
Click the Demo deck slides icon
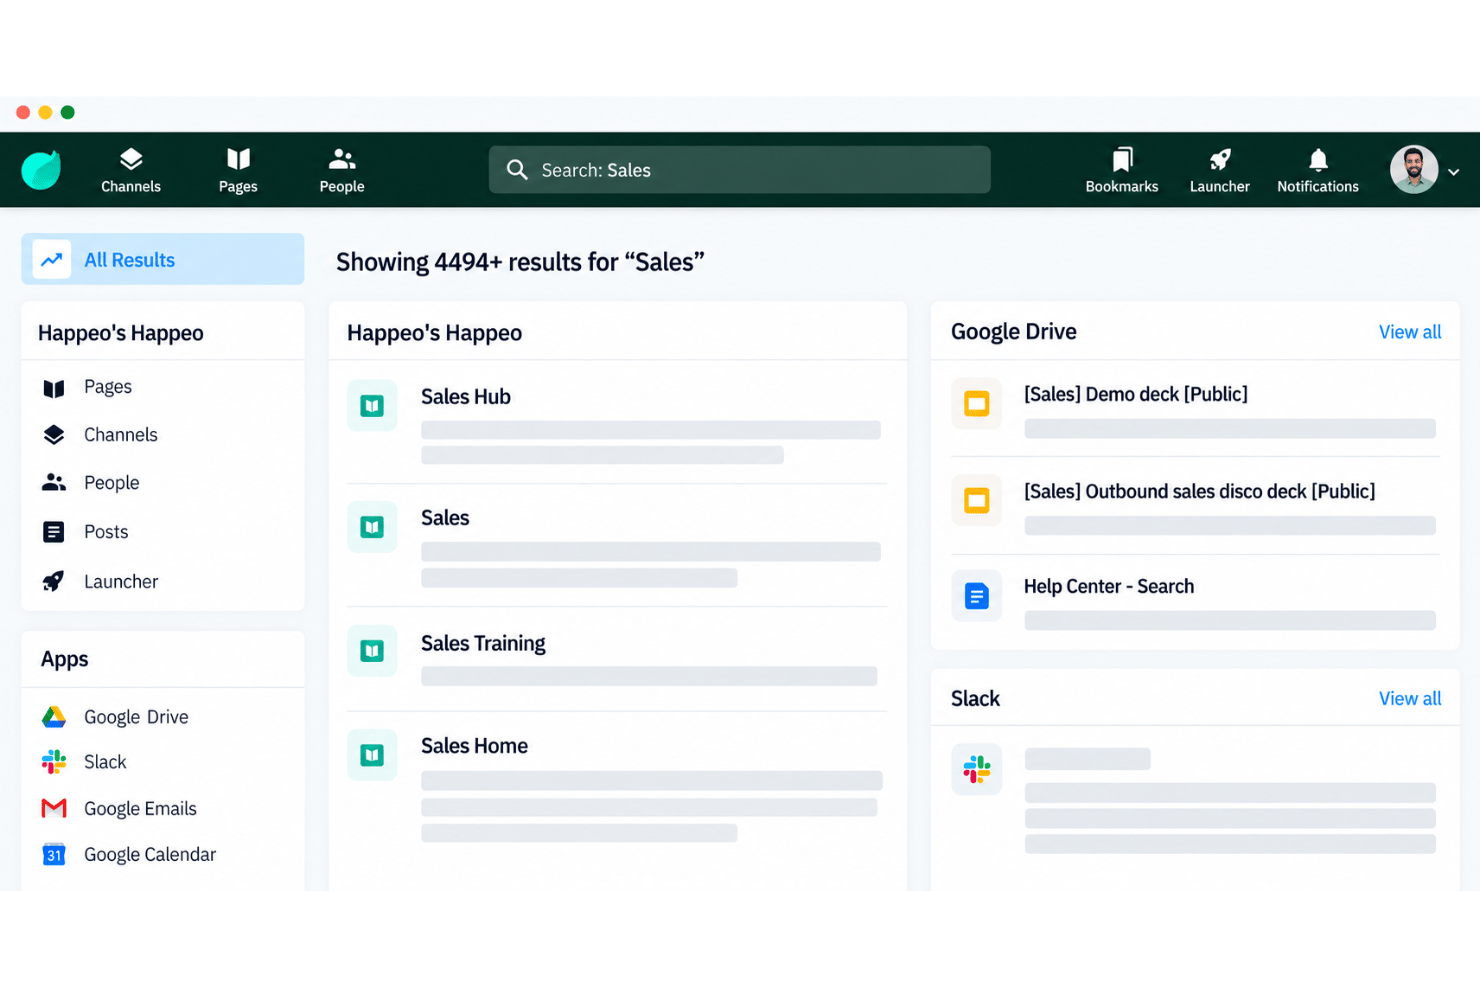click(976, 403)
